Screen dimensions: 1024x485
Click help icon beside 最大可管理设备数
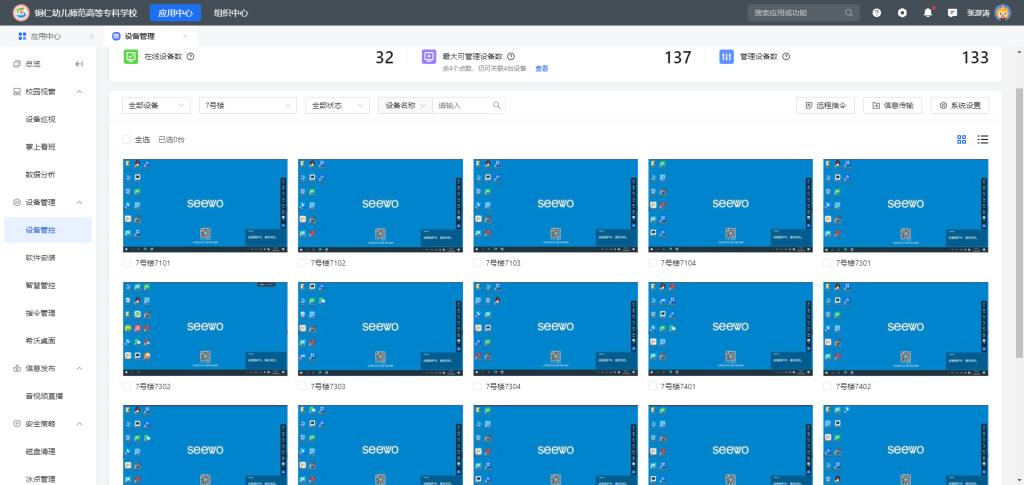[x=511, y=56]
